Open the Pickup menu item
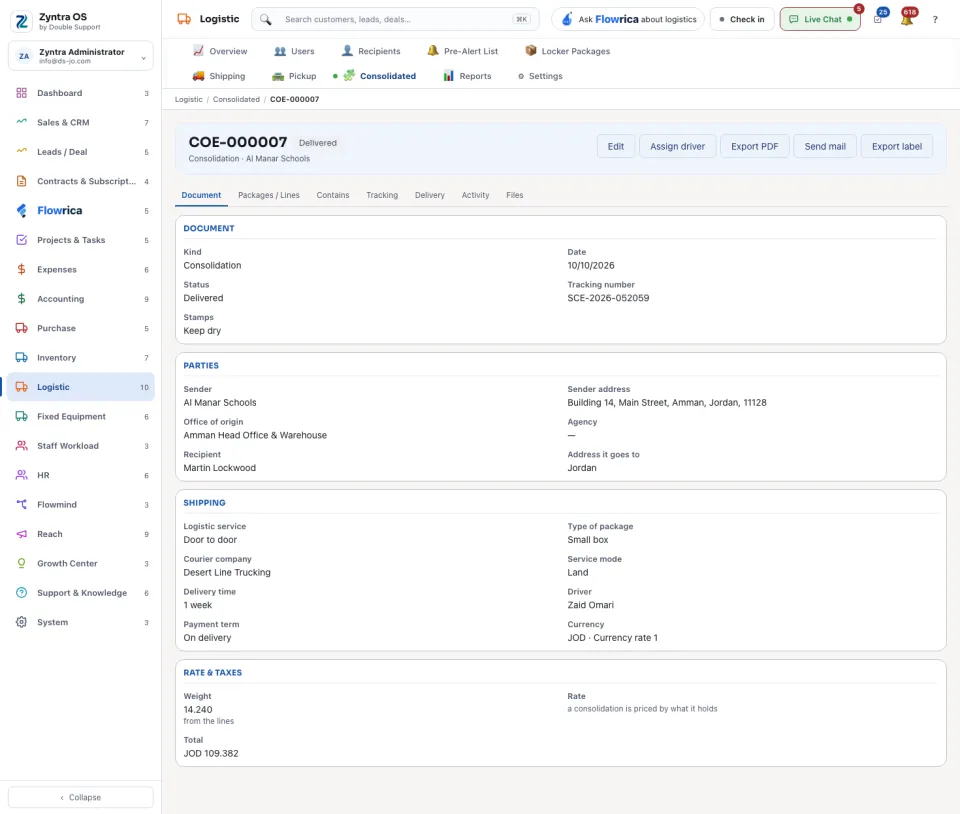 pyautogui.click(x=294, y=76)
